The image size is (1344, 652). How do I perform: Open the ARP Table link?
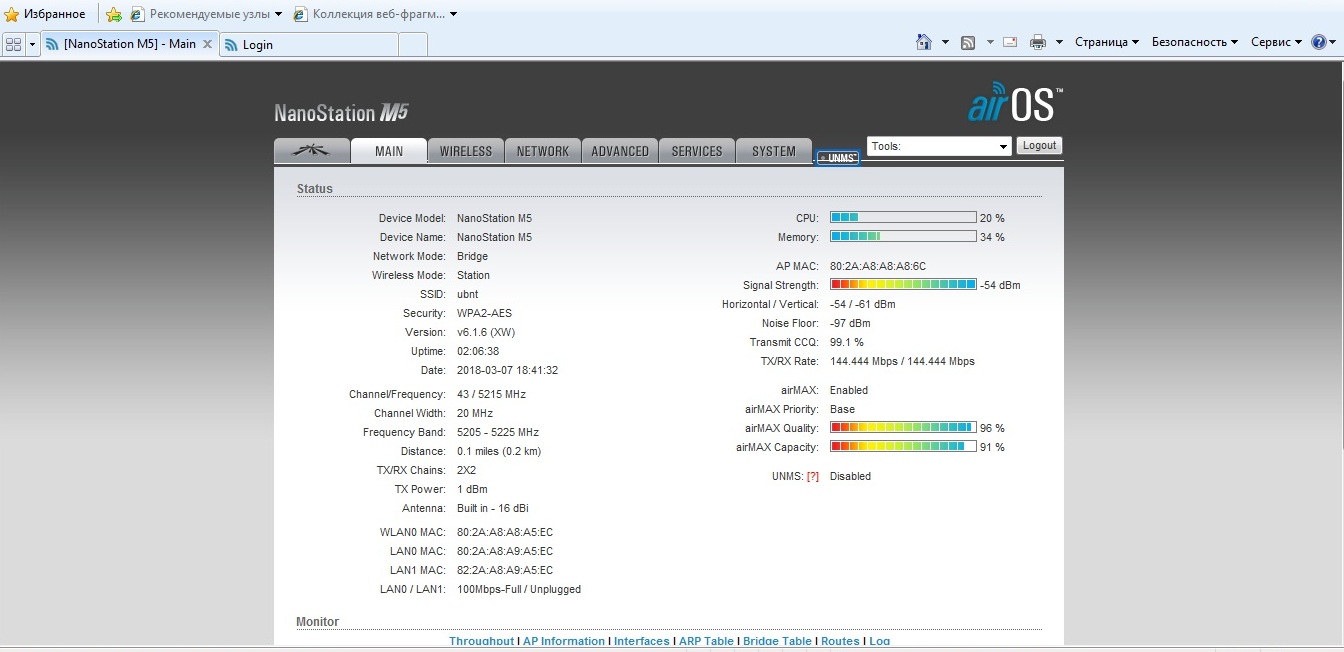coord(706,641)
